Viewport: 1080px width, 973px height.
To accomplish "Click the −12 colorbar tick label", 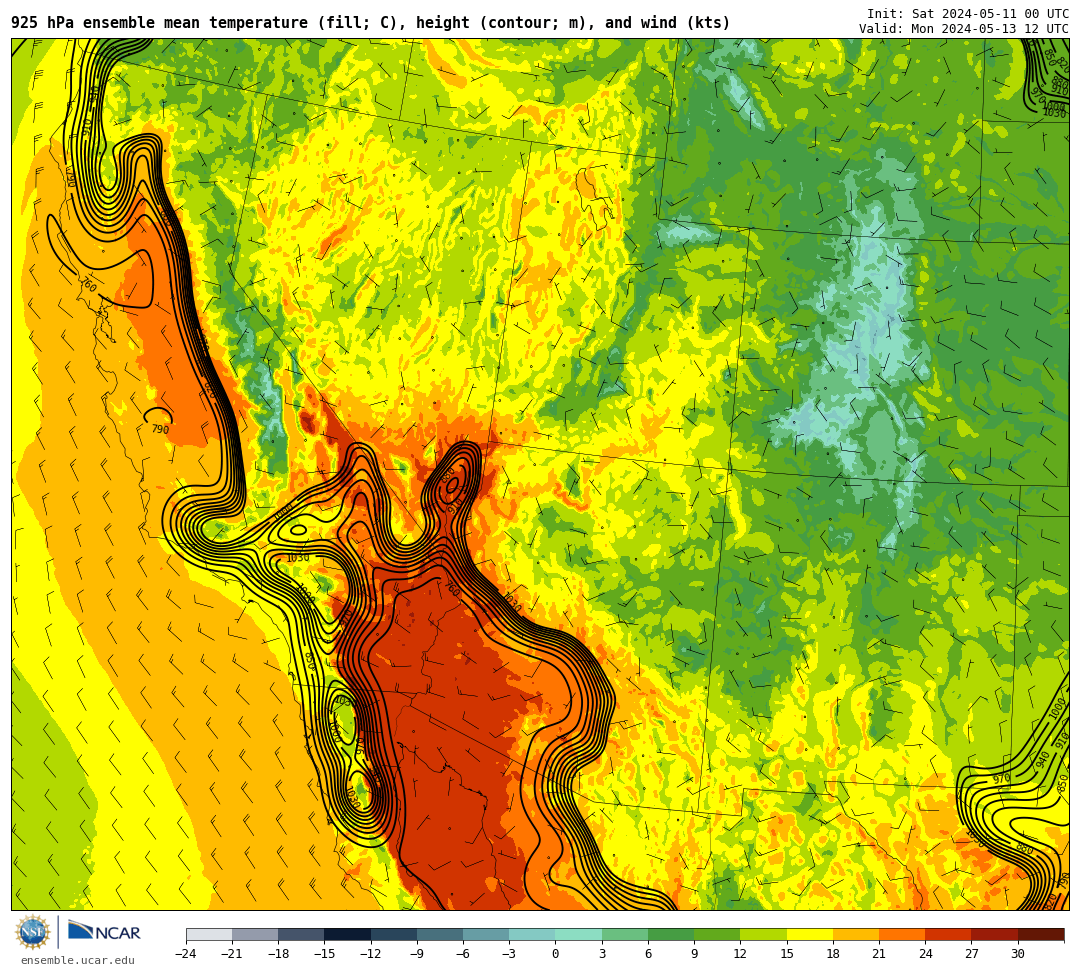I will 371,954.
